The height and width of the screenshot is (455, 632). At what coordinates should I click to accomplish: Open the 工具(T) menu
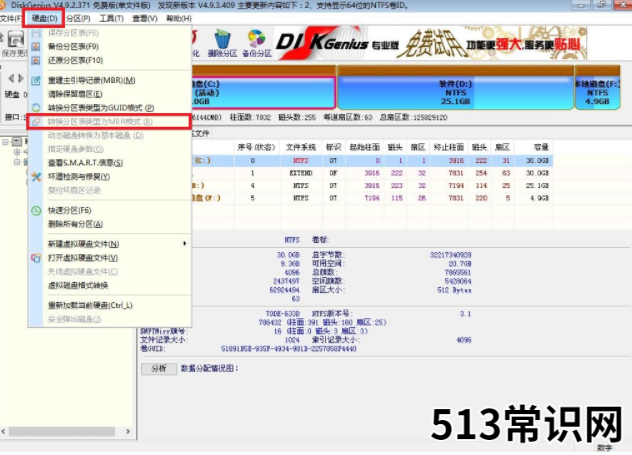pyautogui.click(x=111, y=19)
